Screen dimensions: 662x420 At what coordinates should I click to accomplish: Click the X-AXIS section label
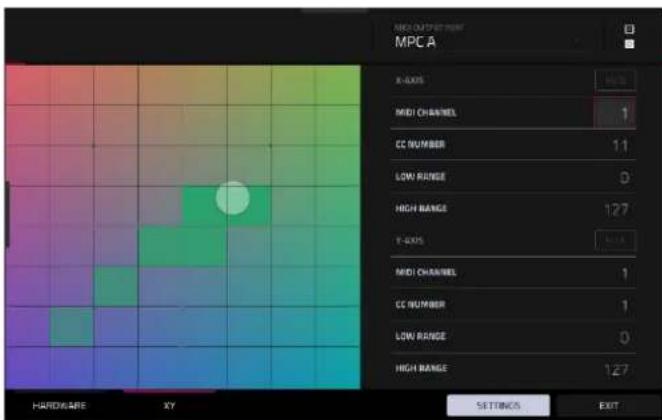(x=409, y=80)
